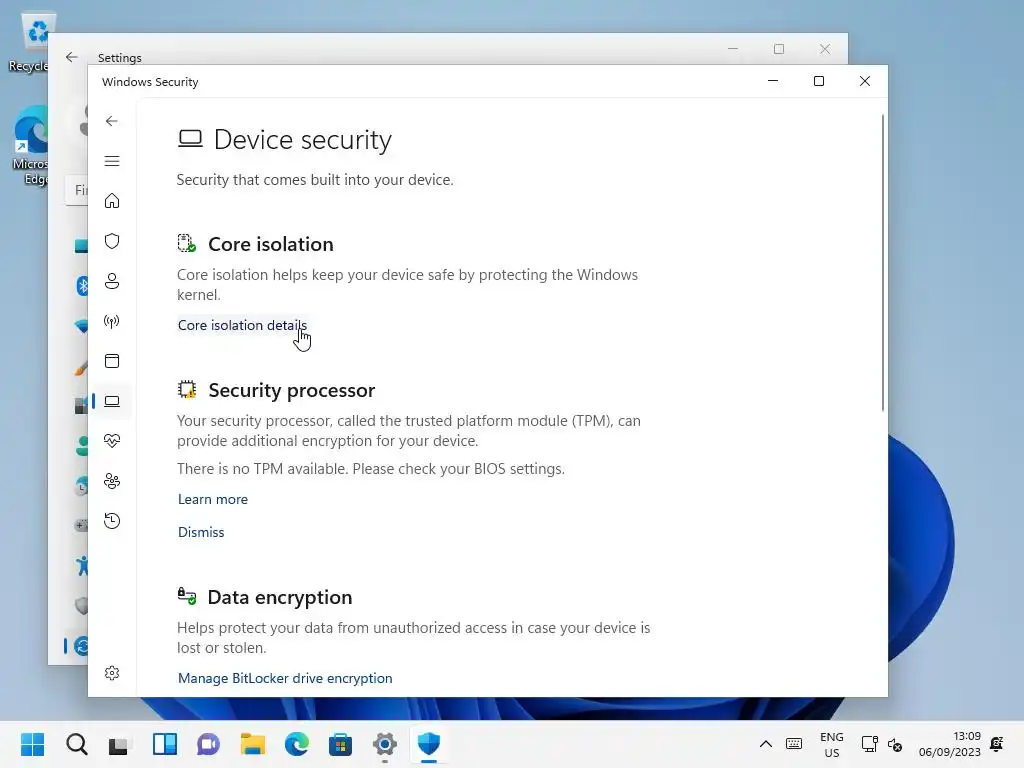Select Device security laptop icon in sidebar
1024x768 pixels.
coord(112,401)
